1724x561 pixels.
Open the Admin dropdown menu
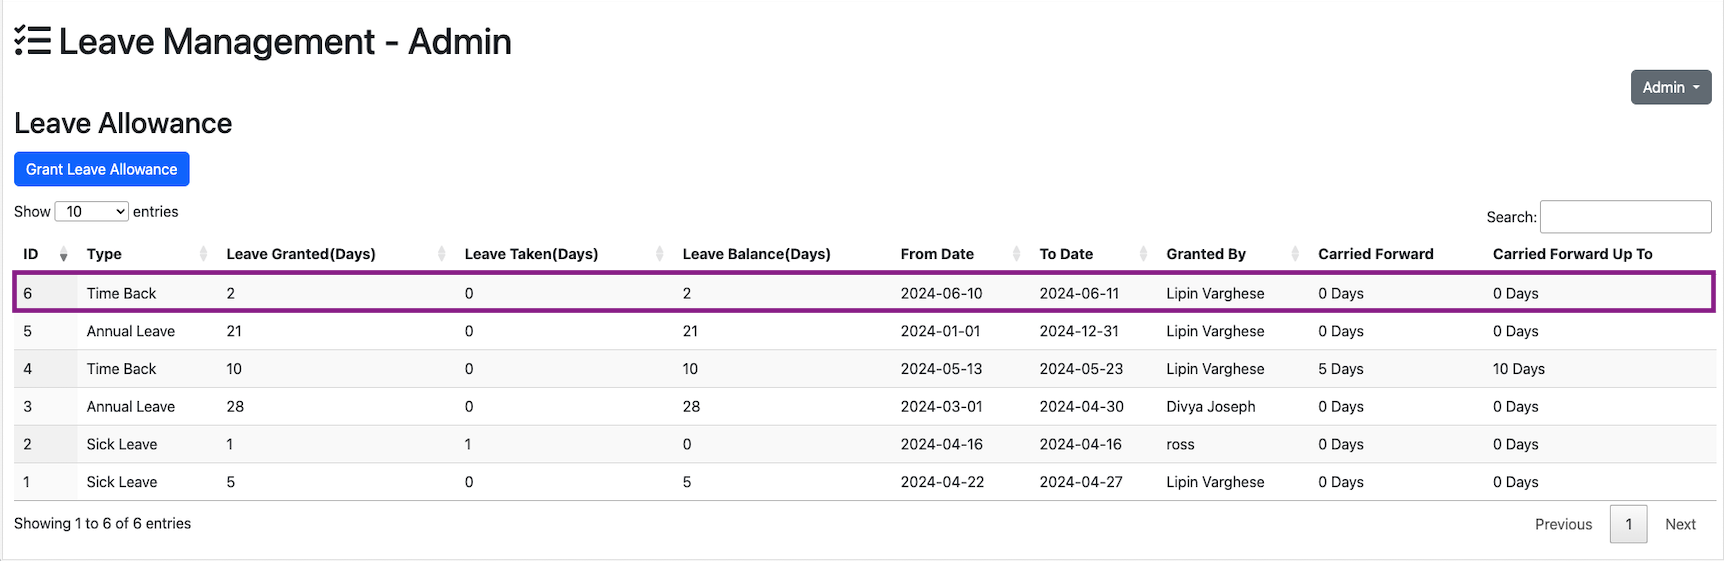[x=1670, y=87]
